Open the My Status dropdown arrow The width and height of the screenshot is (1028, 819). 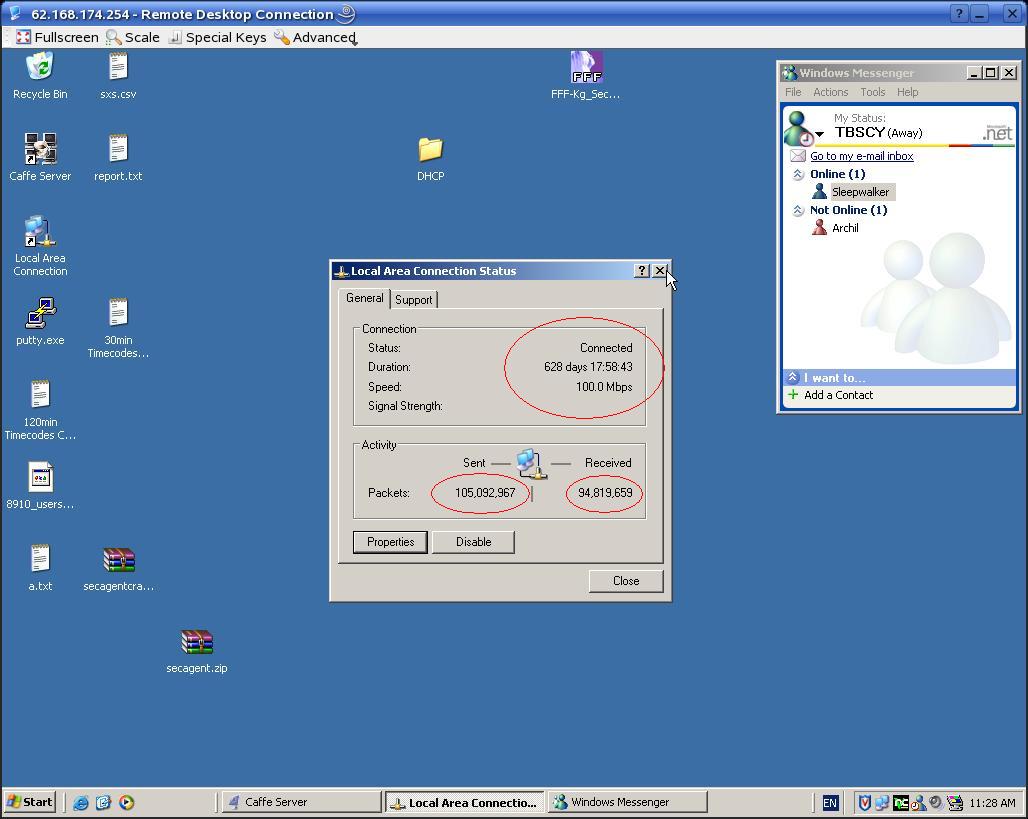tap(819, 134)
